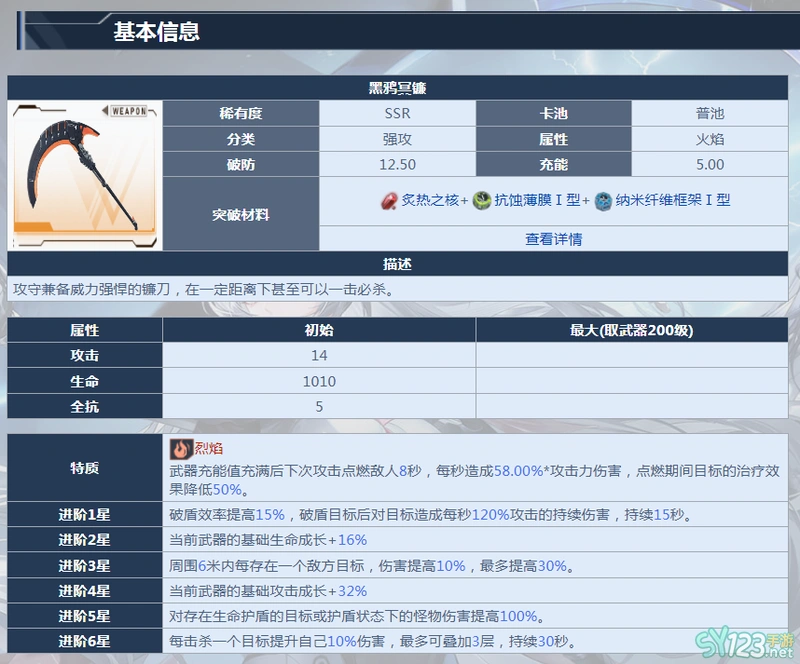Click the 基本信息 section heading

156,32
